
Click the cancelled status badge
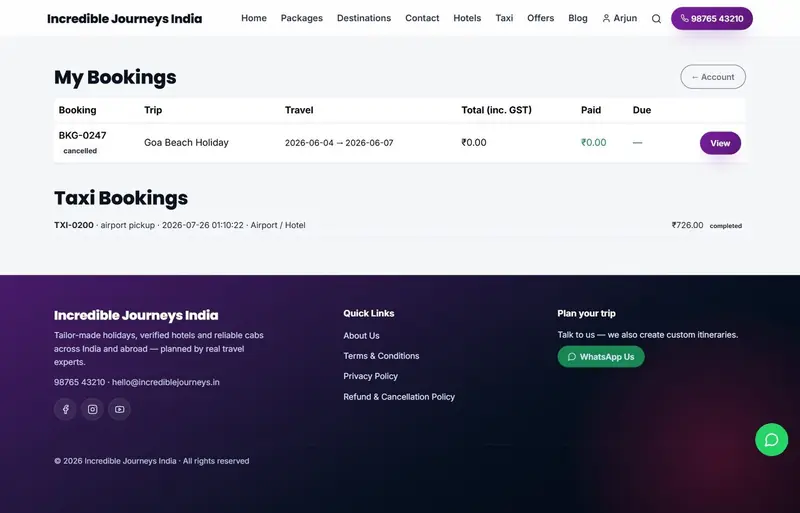coord(80,151)
